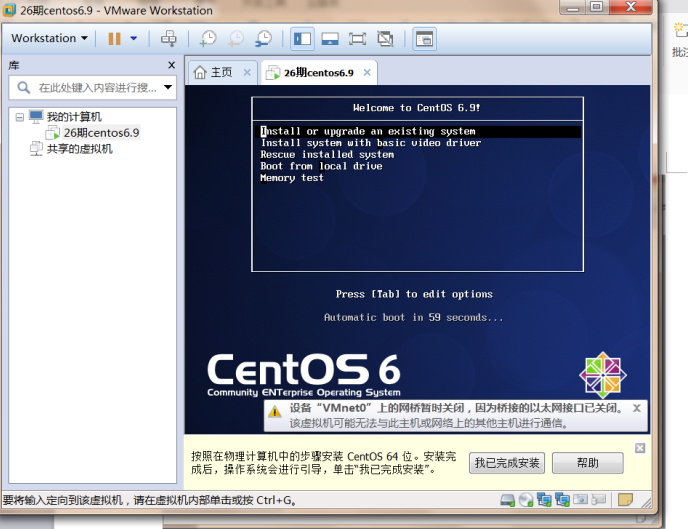Open the snapshot manager
The height and width of the screenshot is (529, 688).
click(263, 39)
